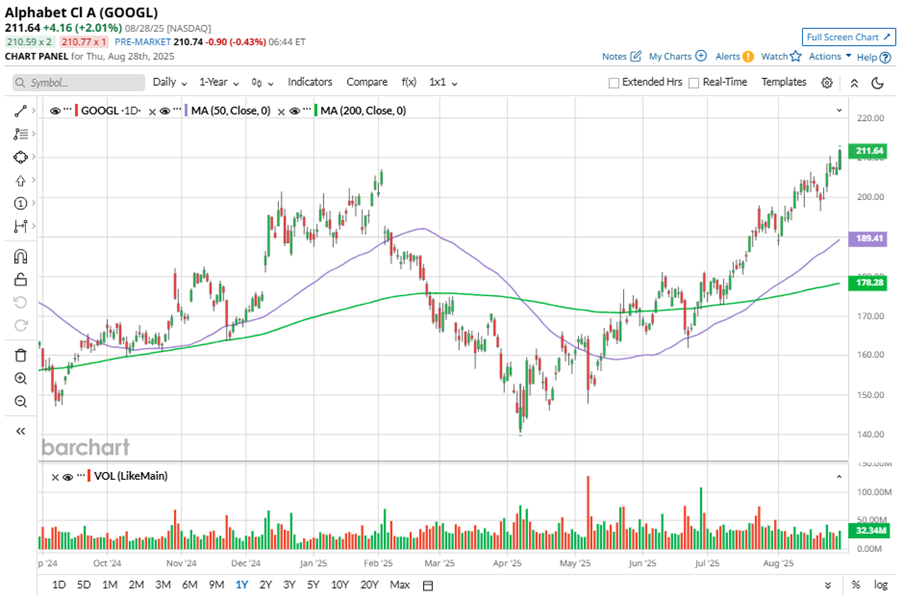Open the 1-Year period dropdown

(x=219, y=82)
